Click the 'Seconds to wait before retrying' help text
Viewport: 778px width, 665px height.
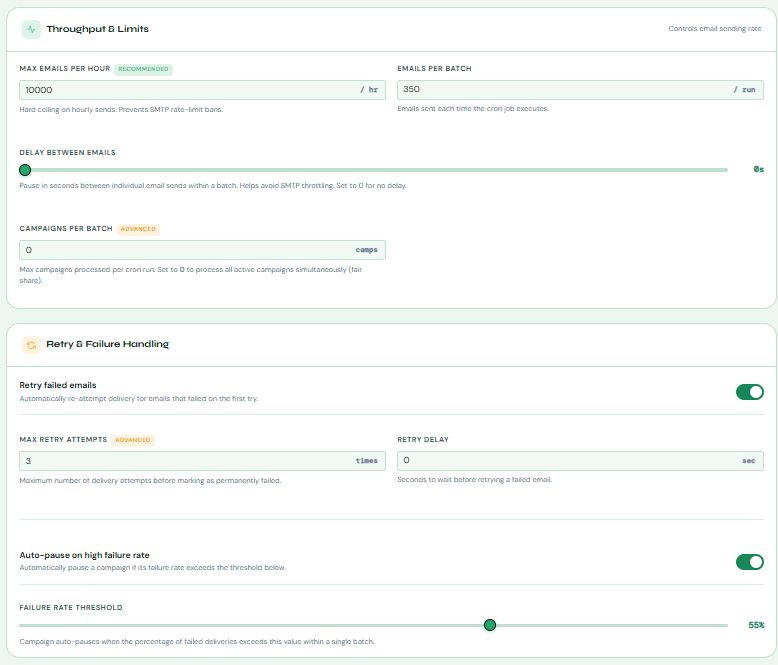[x=474, y=480]
